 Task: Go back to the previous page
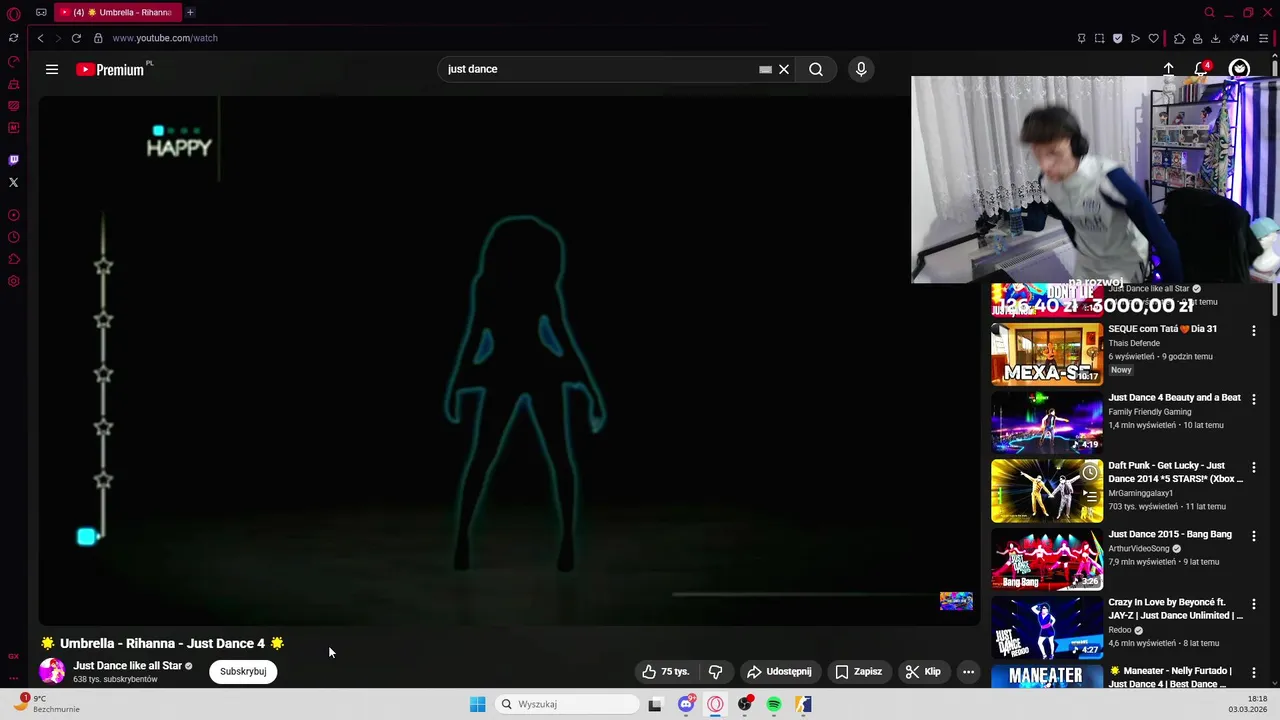click(40, 38)
